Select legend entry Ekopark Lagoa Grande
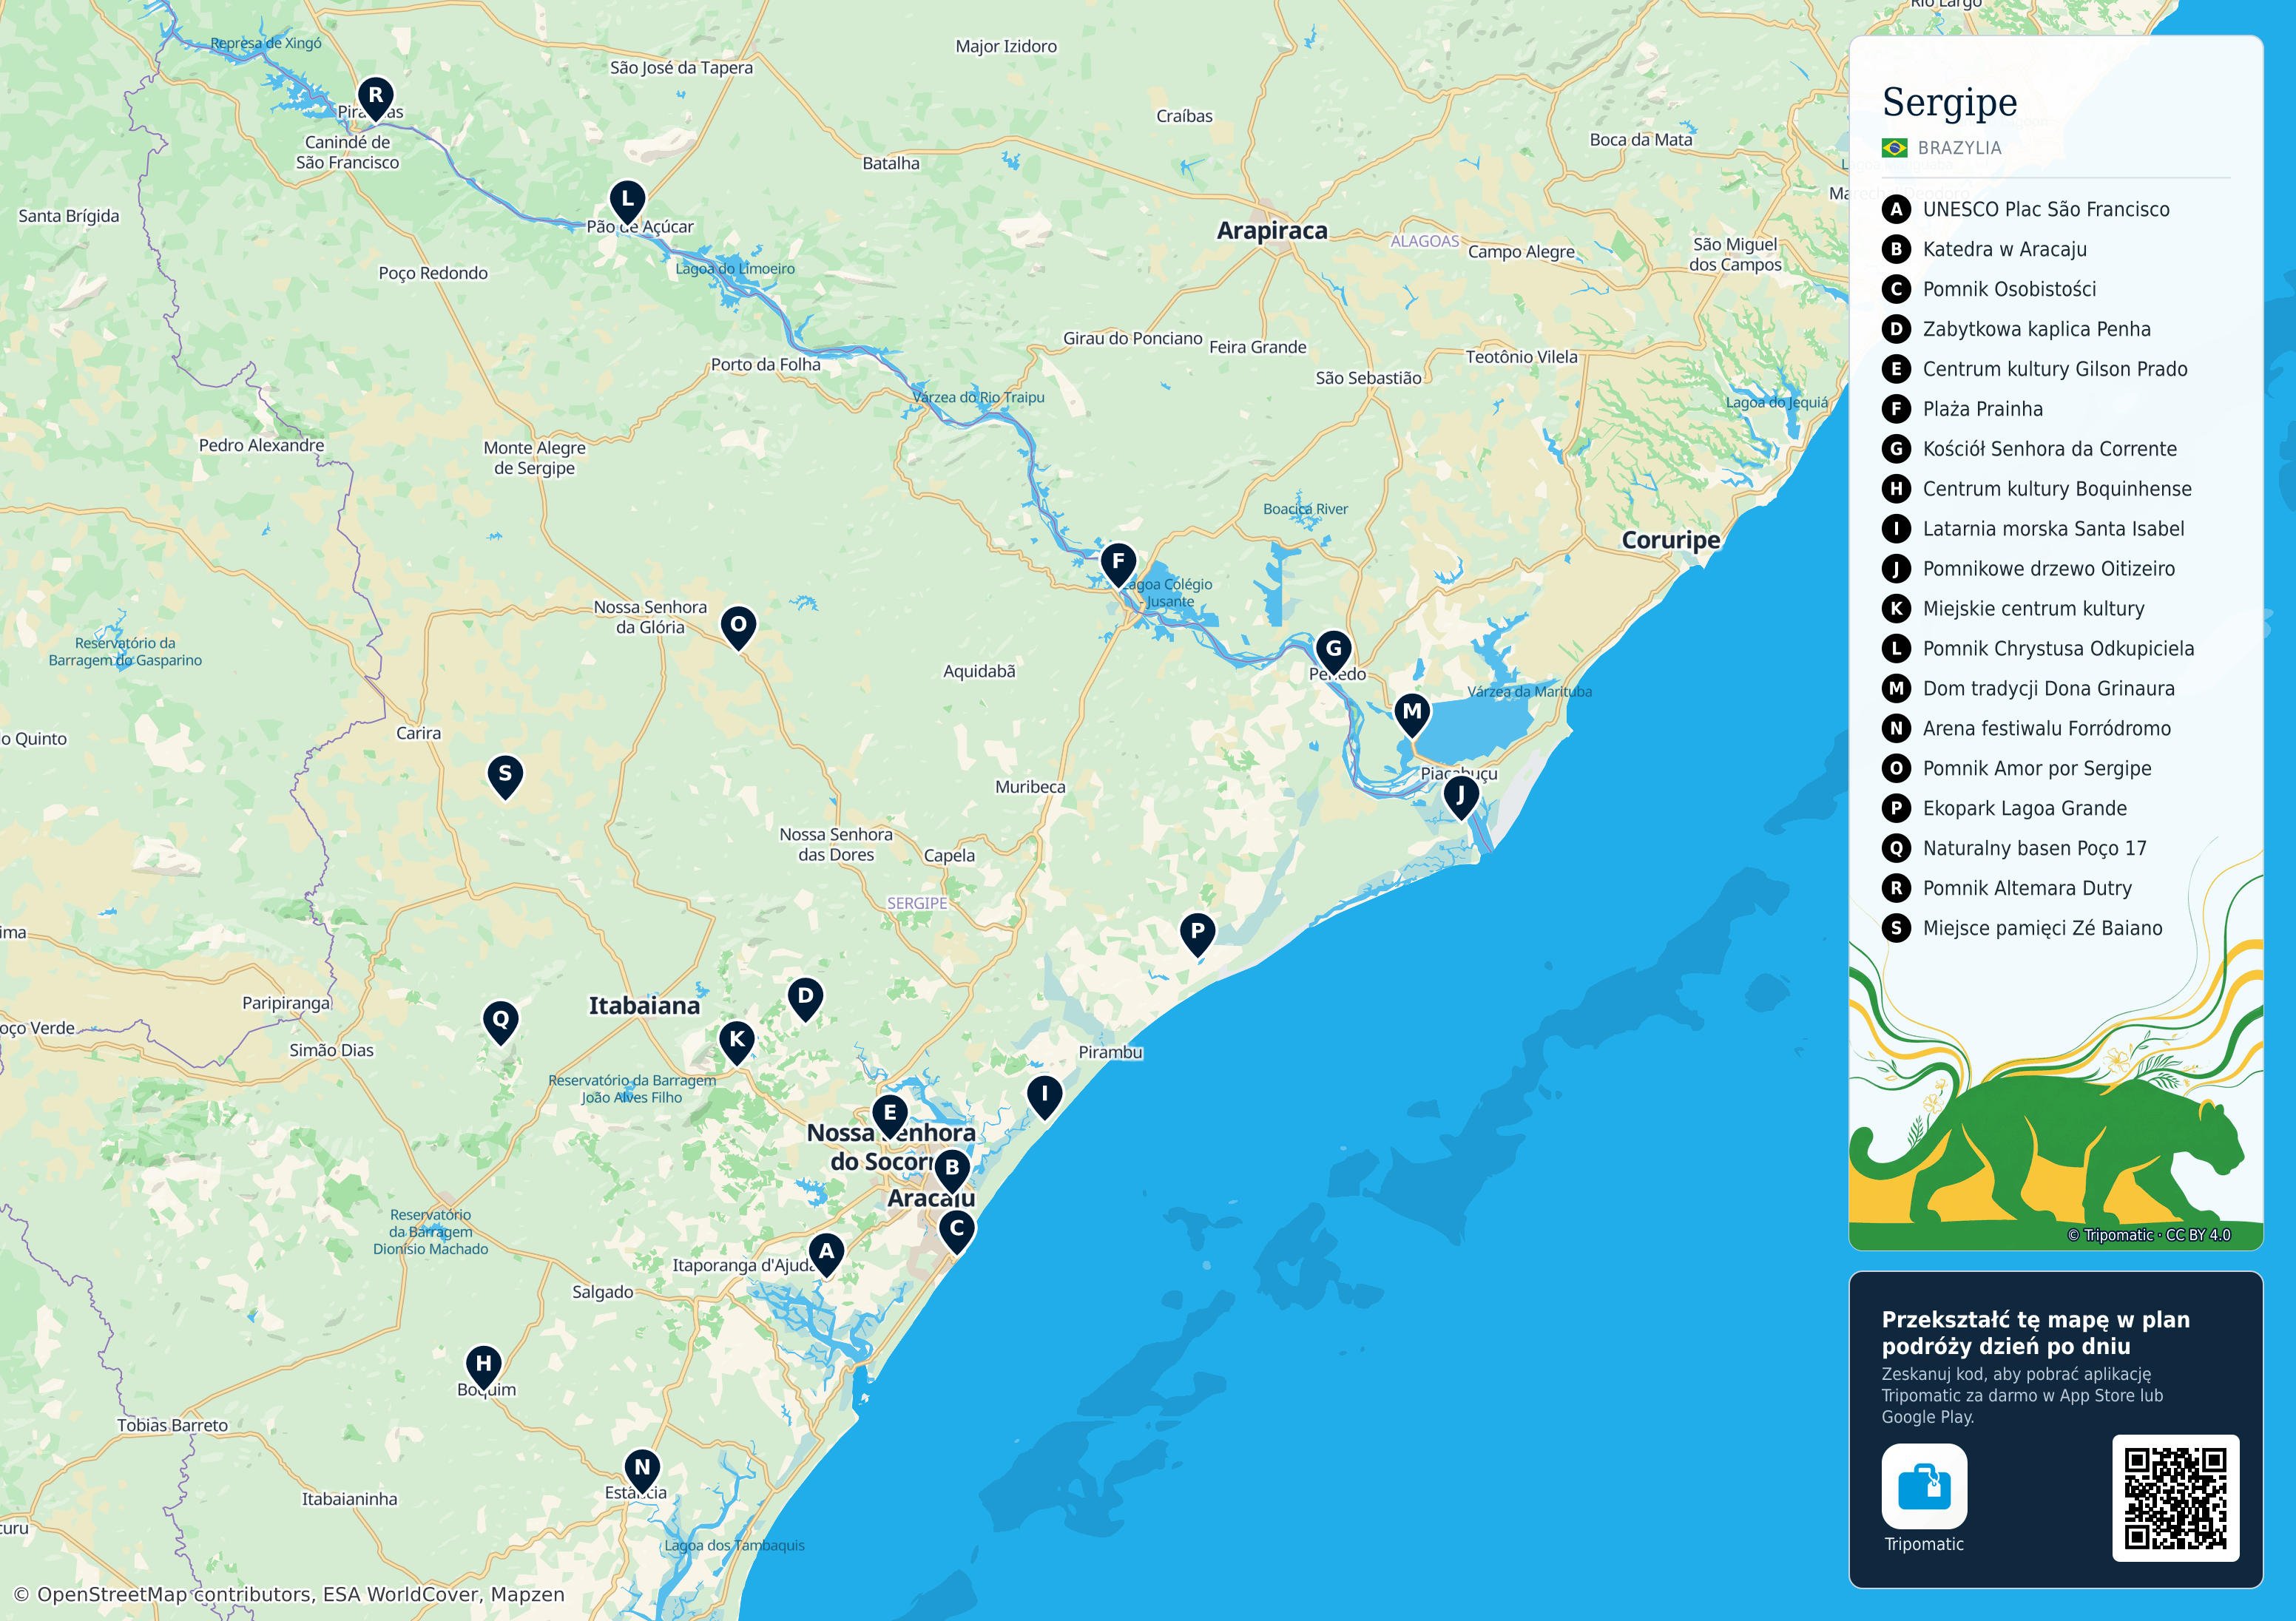Screen dimensions: 2296x1621 [2025, 808]
